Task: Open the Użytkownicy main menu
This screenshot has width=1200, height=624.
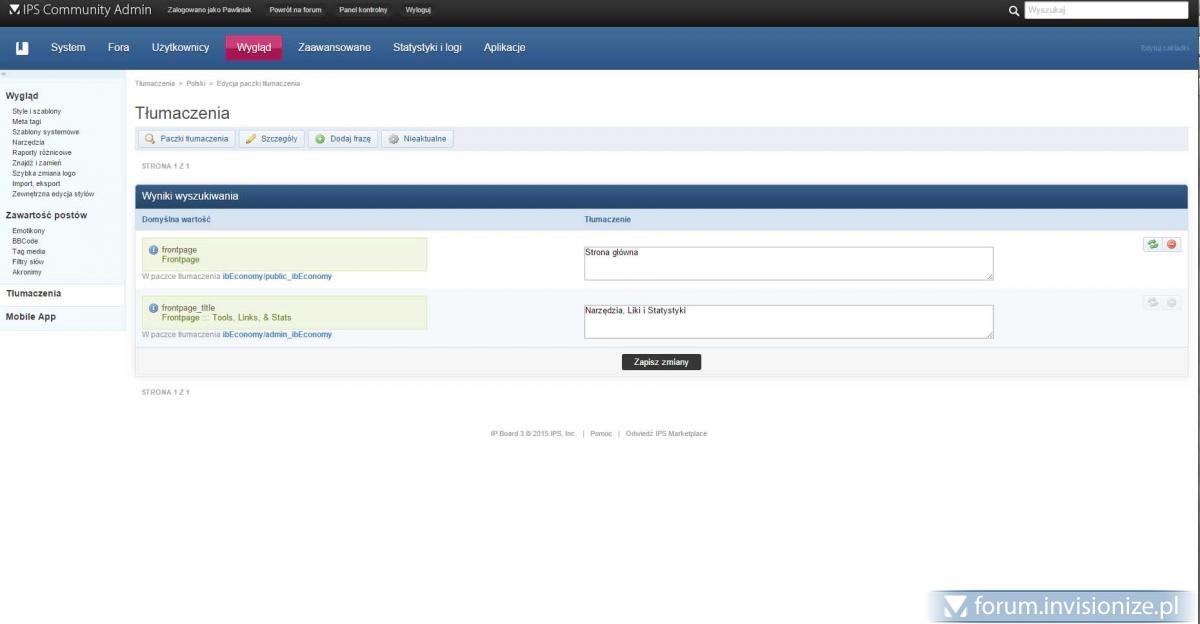Action: click(x=180, y=47)
